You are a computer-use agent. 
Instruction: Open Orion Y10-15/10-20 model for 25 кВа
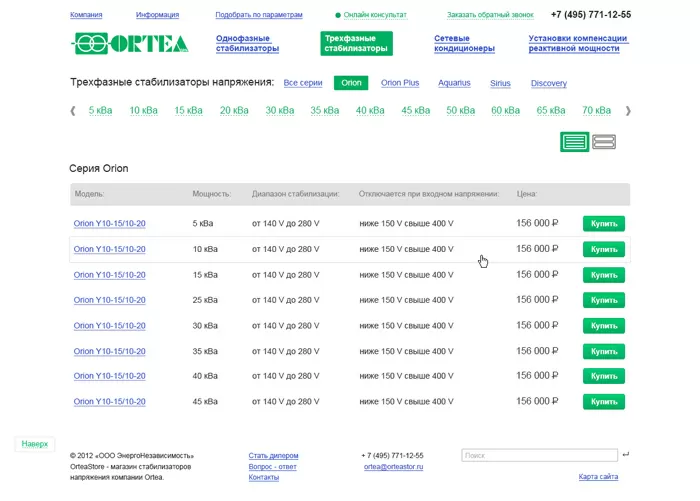point(109,300)
